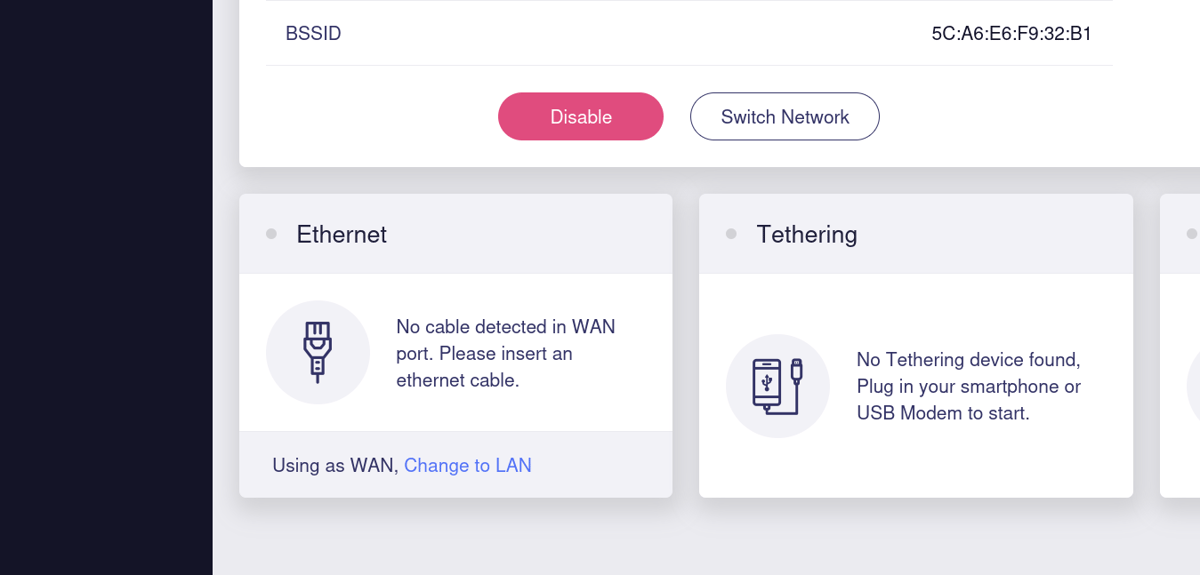This screenshot has width=1200, height=575.
Task: Click the Ethernet status indicator dot
Action: (271, 234)
